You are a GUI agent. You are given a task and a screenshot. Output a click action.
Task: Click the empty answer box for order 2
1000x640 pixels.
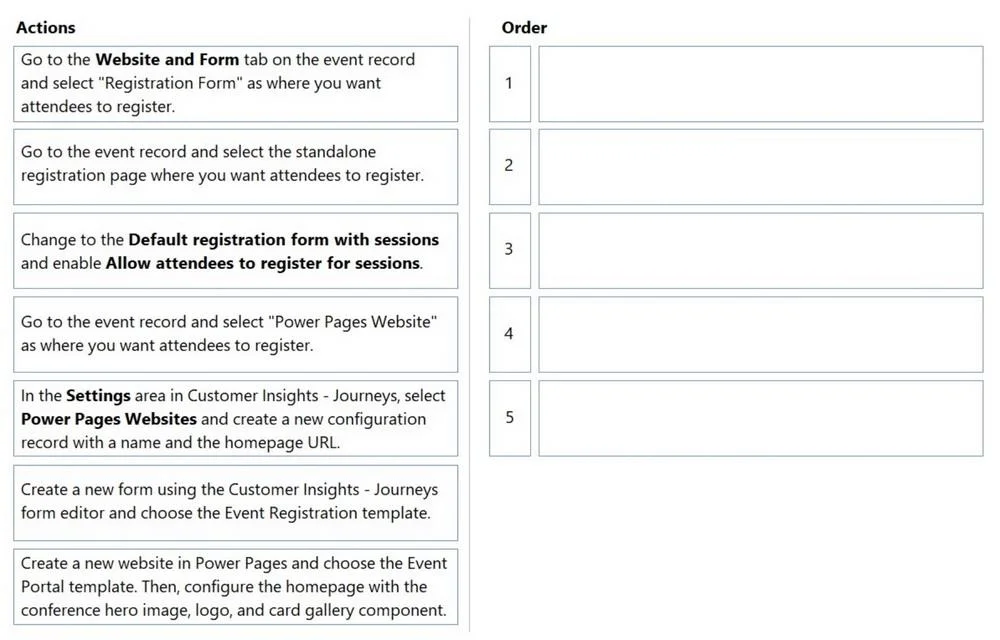click(x=761, y=167)
